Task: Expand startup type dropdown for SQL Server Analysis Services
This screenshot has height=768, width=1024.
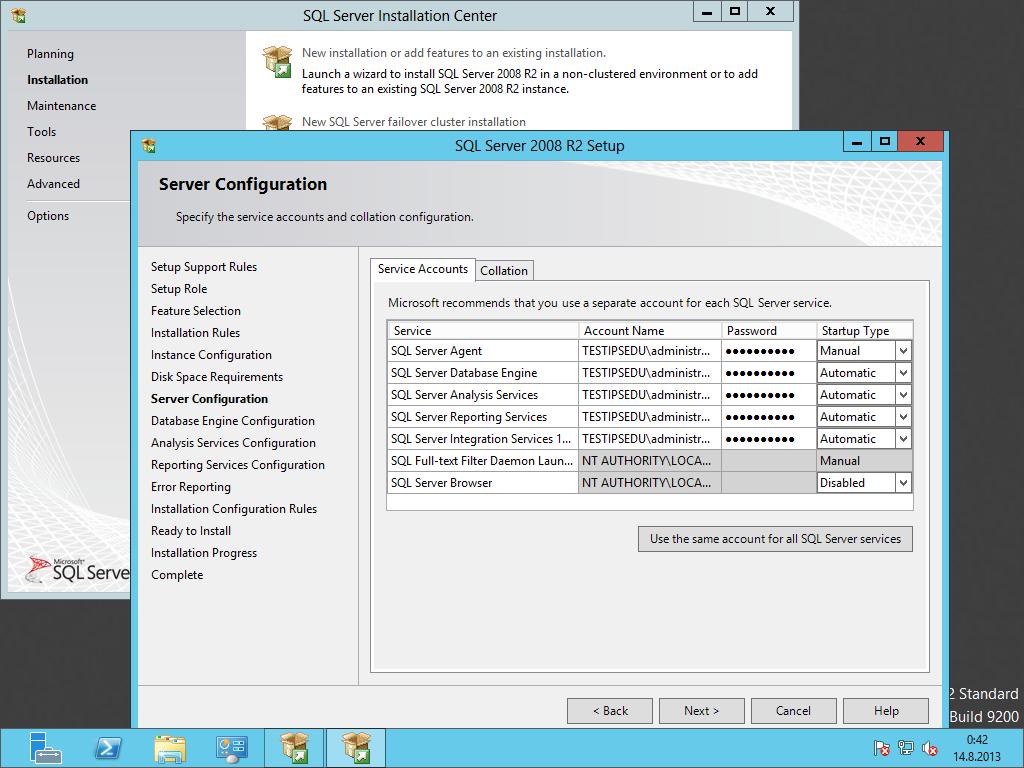Action: click(x=903, y=395)
